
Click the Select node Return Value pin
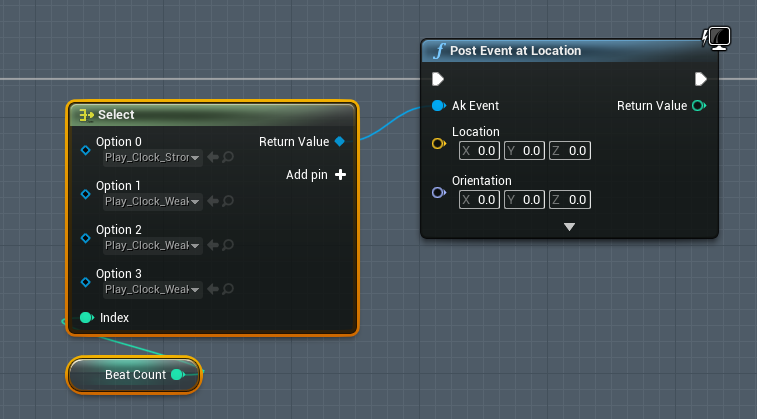(340, 141)
